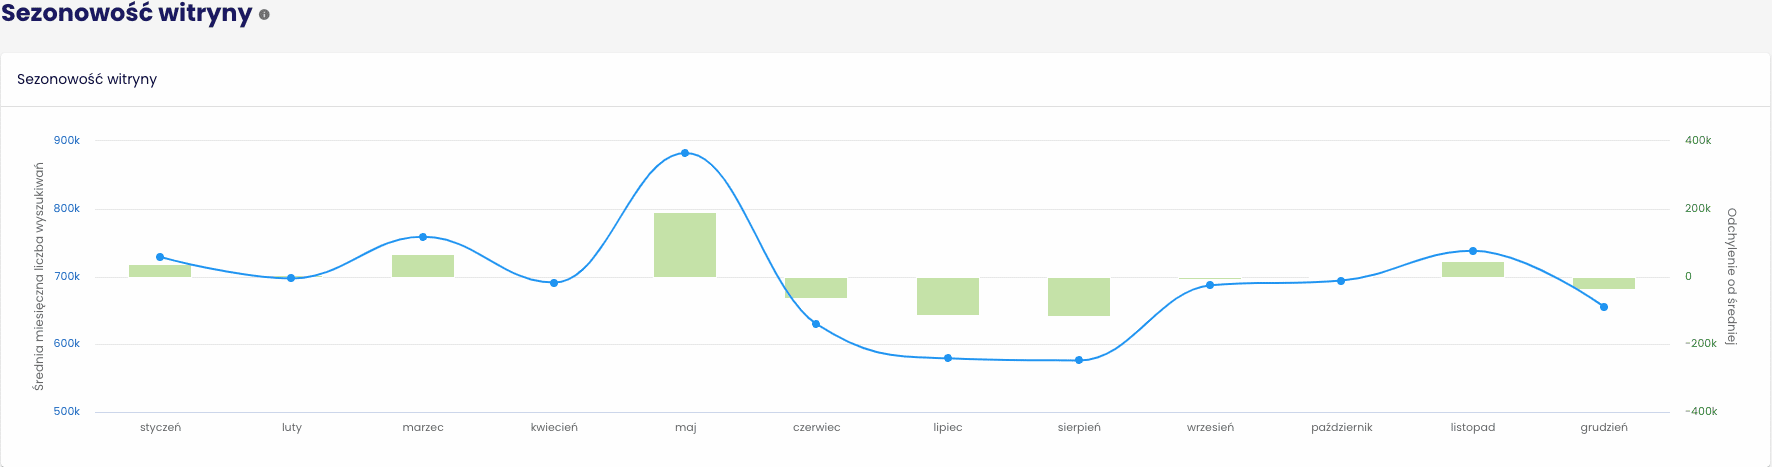This screenshot has width=1772, height=467.
Task: Click the negative czerwiec deviation bar
Action: [x=816, y=288]
